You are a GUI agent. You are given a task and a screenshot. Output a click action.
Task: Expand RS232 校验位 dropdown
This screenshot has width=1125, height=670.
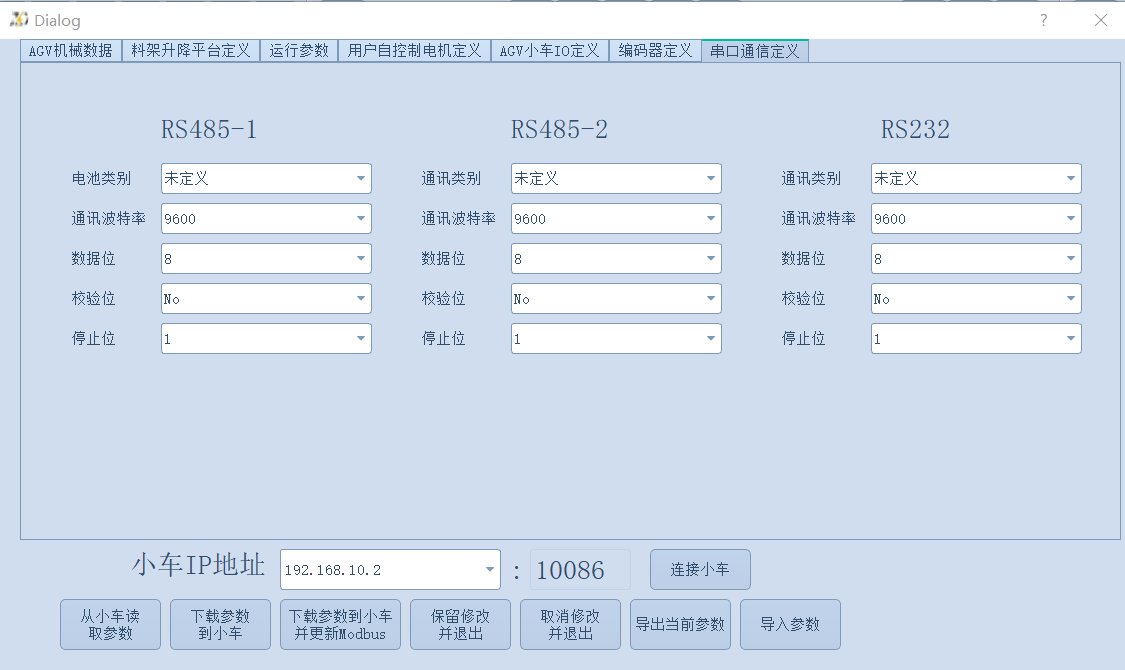(976, 299)
